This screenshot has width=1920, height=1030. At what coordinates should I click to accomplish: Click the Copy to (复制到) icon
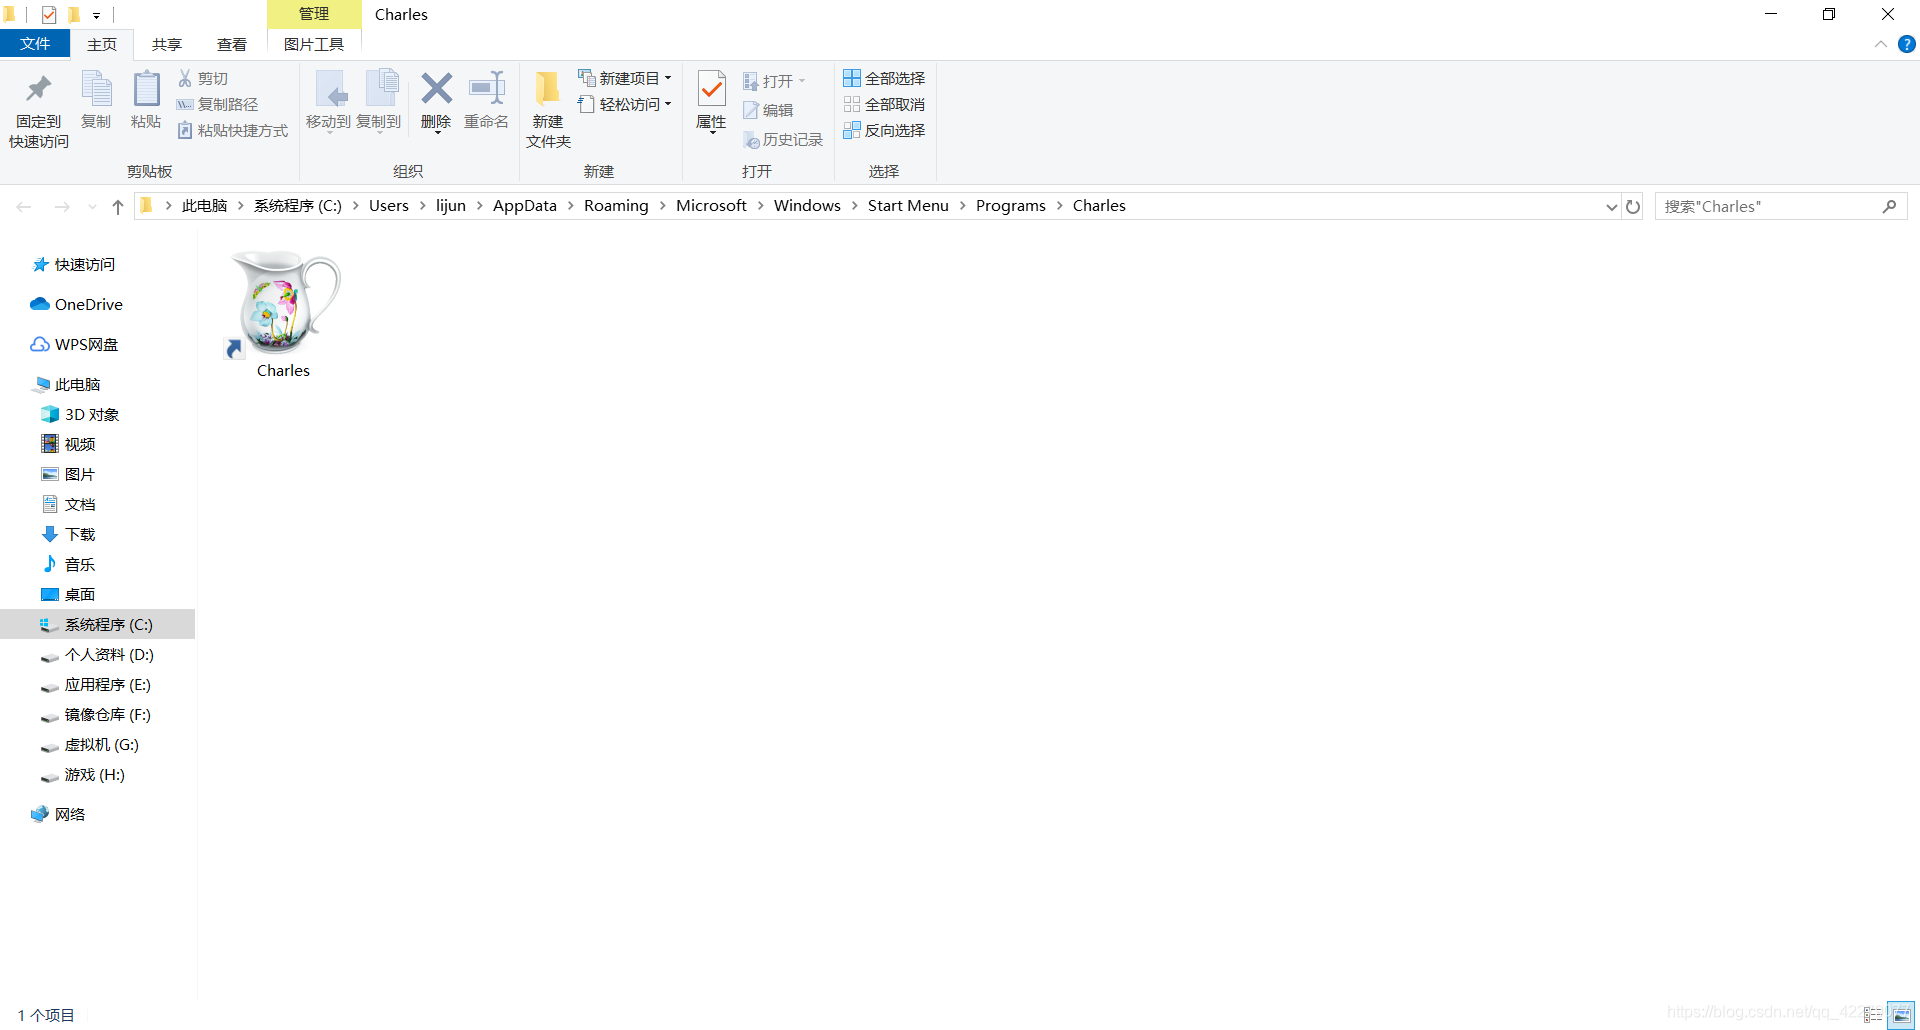pos(381,89)
